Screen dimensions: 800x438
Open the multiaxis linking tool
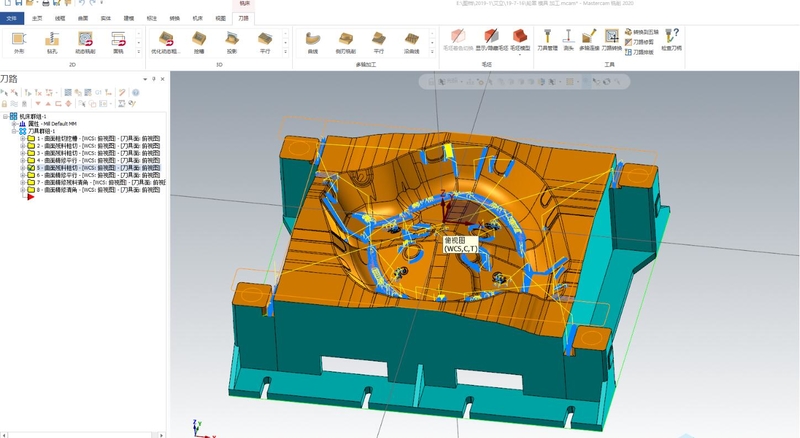pyautogui.click(x=589, y=40)
